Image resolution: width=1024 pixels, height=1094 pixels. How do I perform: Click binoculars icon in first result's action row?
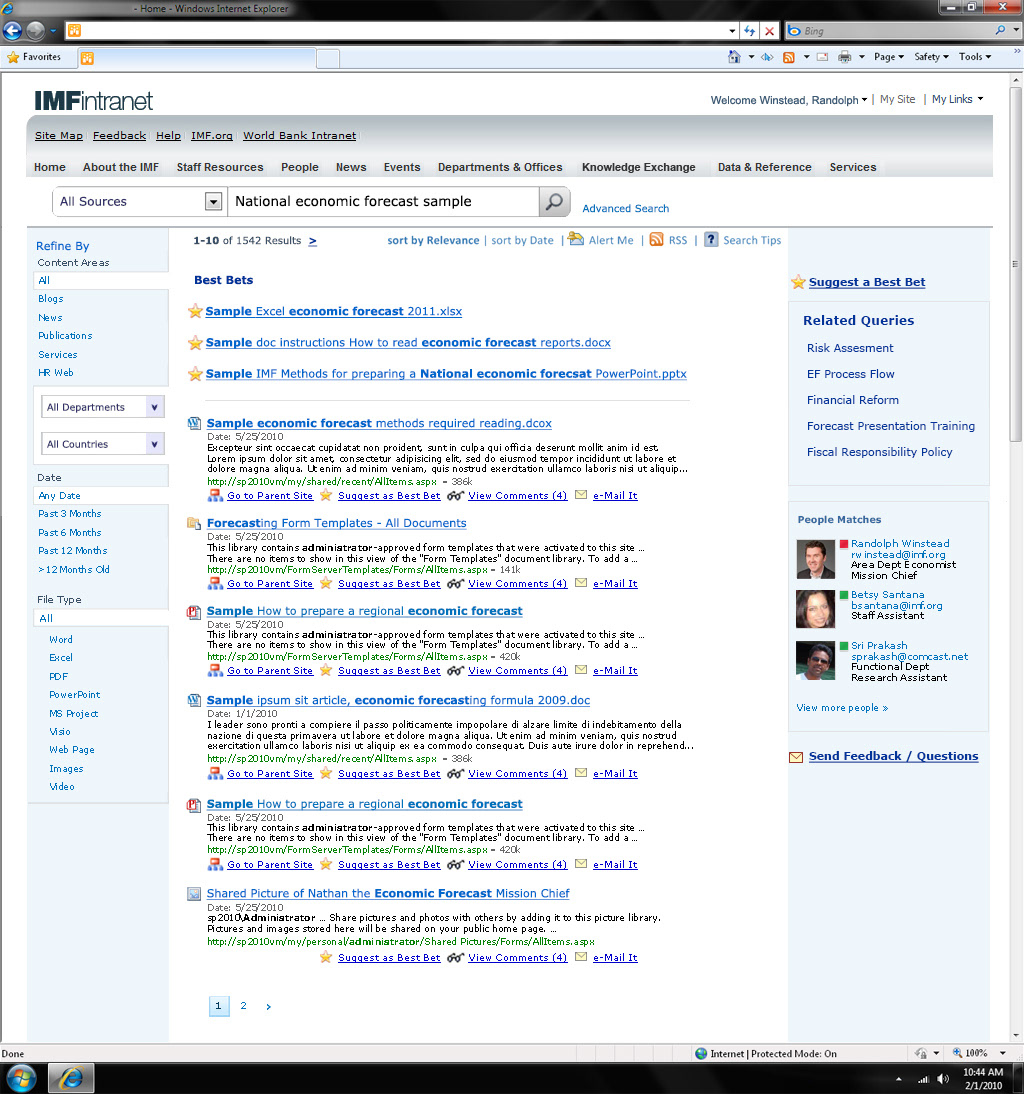point(455,495)
